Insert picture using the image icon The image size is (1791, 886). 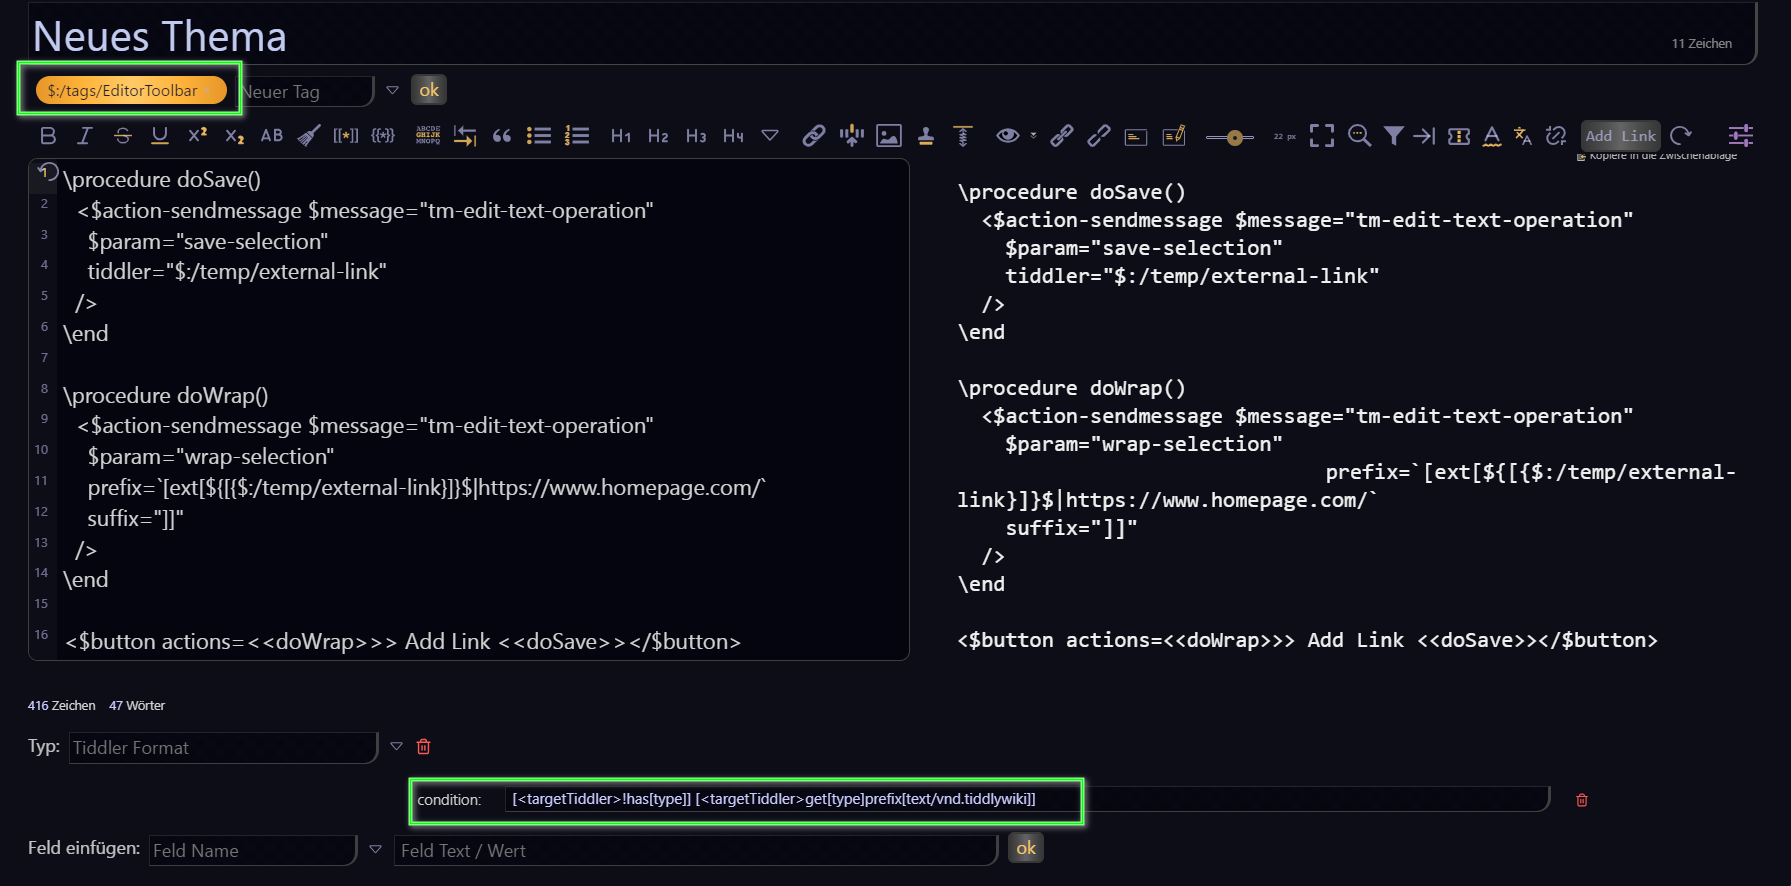click(x=888, y=136)
